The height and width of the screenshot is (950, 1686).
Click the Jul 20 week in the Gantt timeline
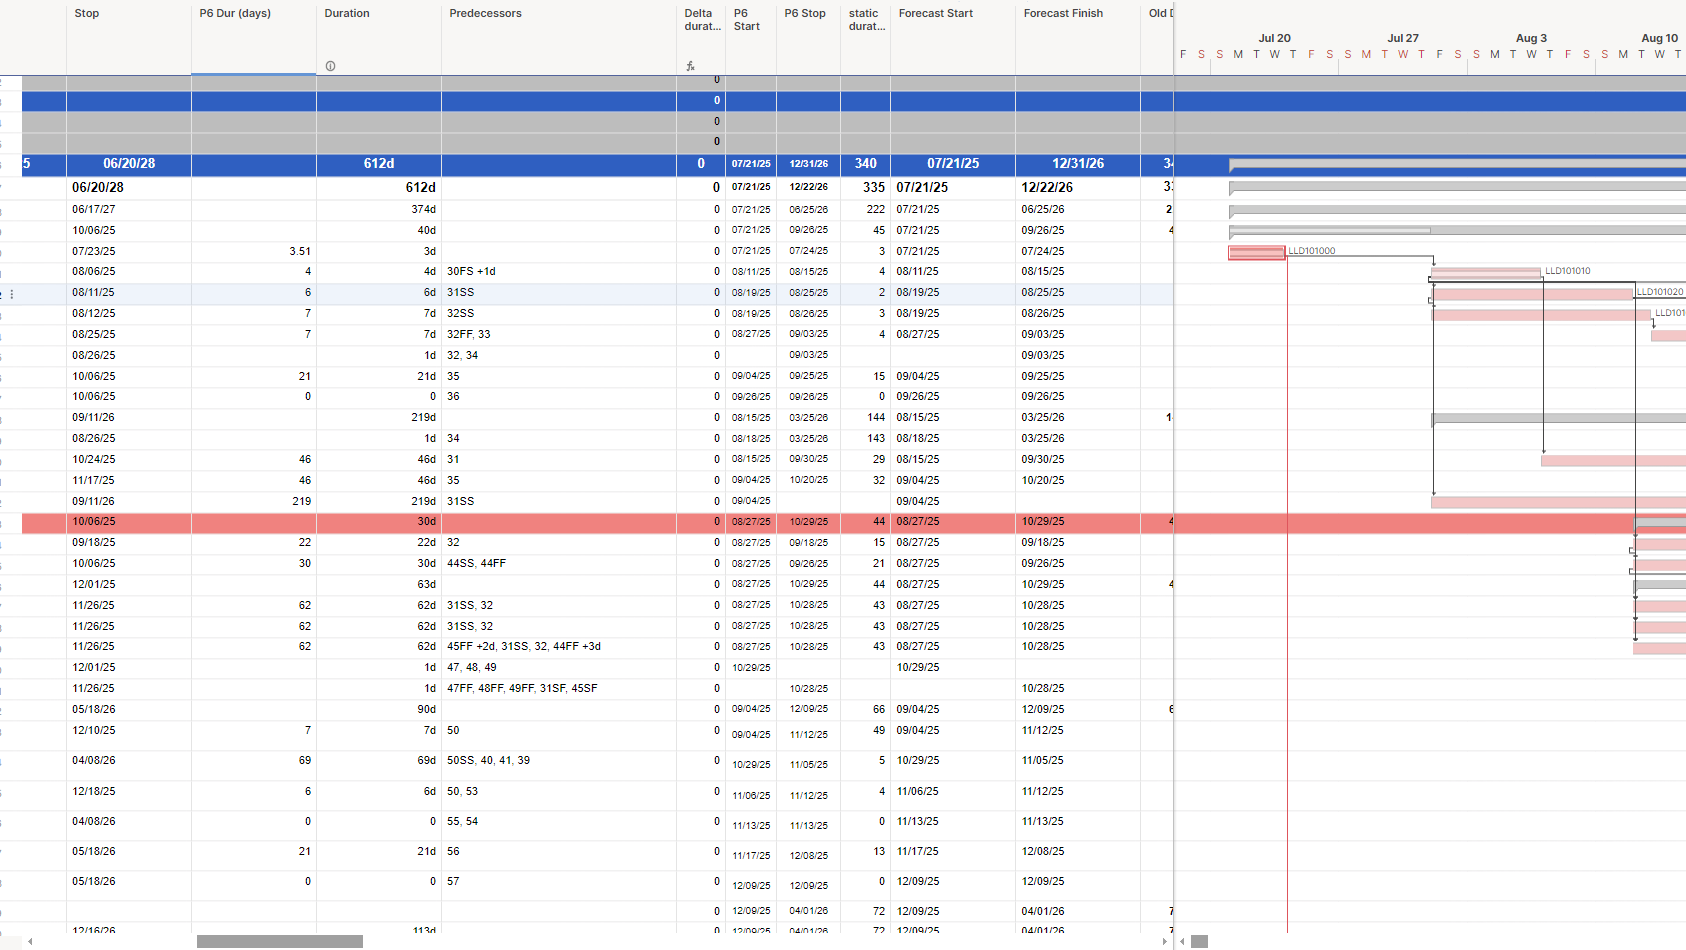coord(1274,38)
